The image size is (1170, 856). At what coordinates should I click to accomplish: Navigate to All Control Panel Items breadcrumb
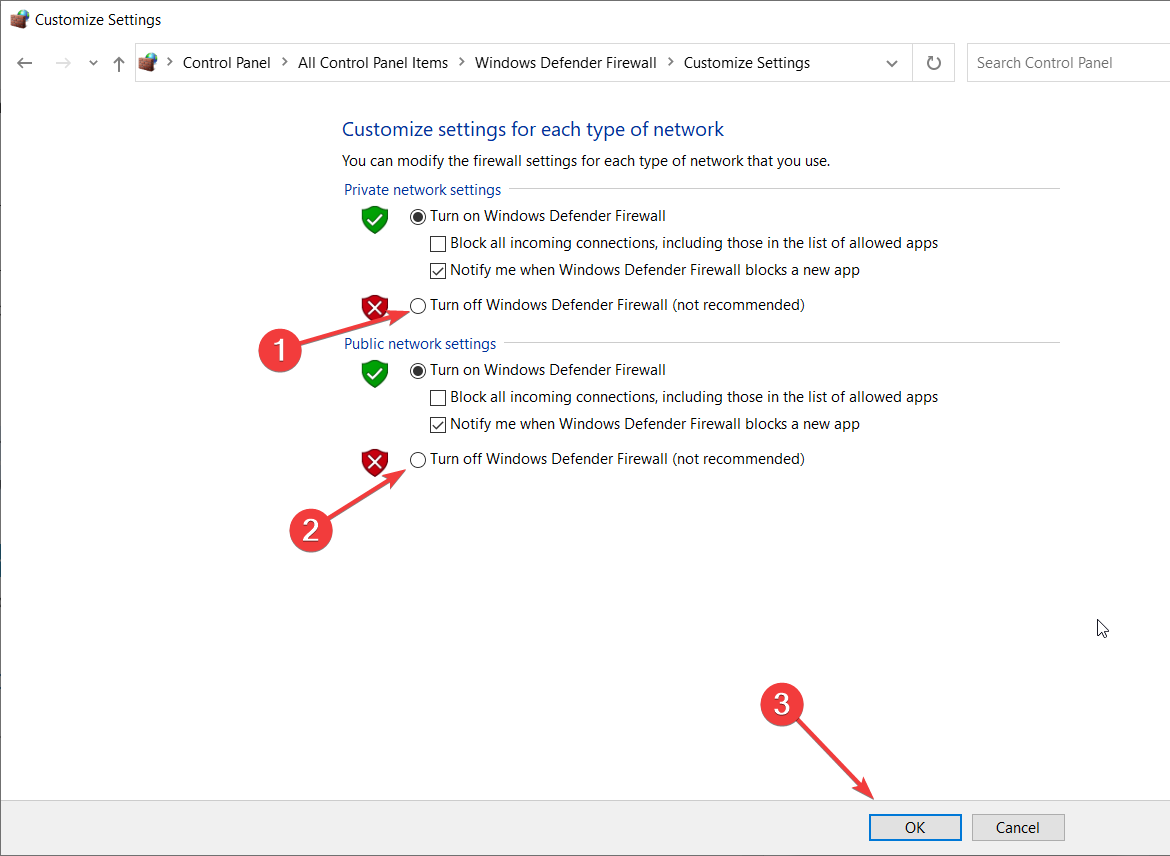373,63
